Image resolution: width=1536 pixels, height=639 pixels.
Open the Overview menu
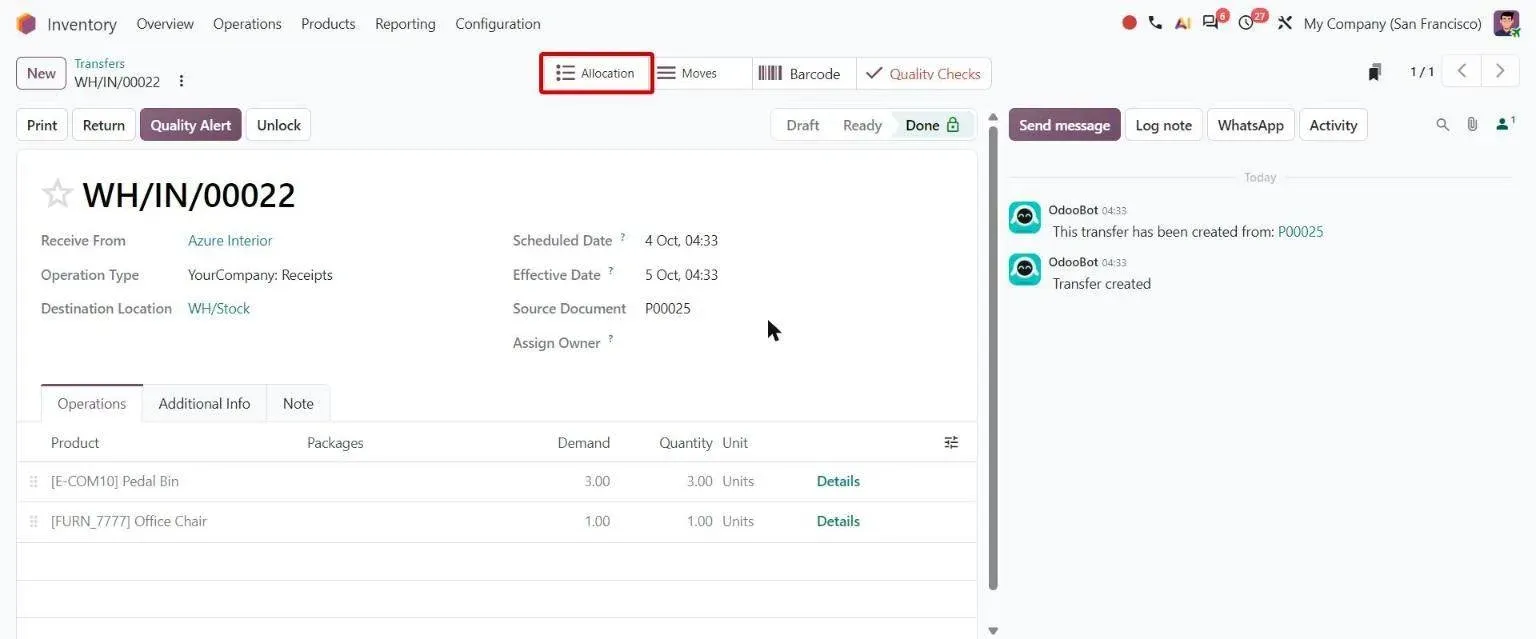pyautogui.click(x=165, y=23)
